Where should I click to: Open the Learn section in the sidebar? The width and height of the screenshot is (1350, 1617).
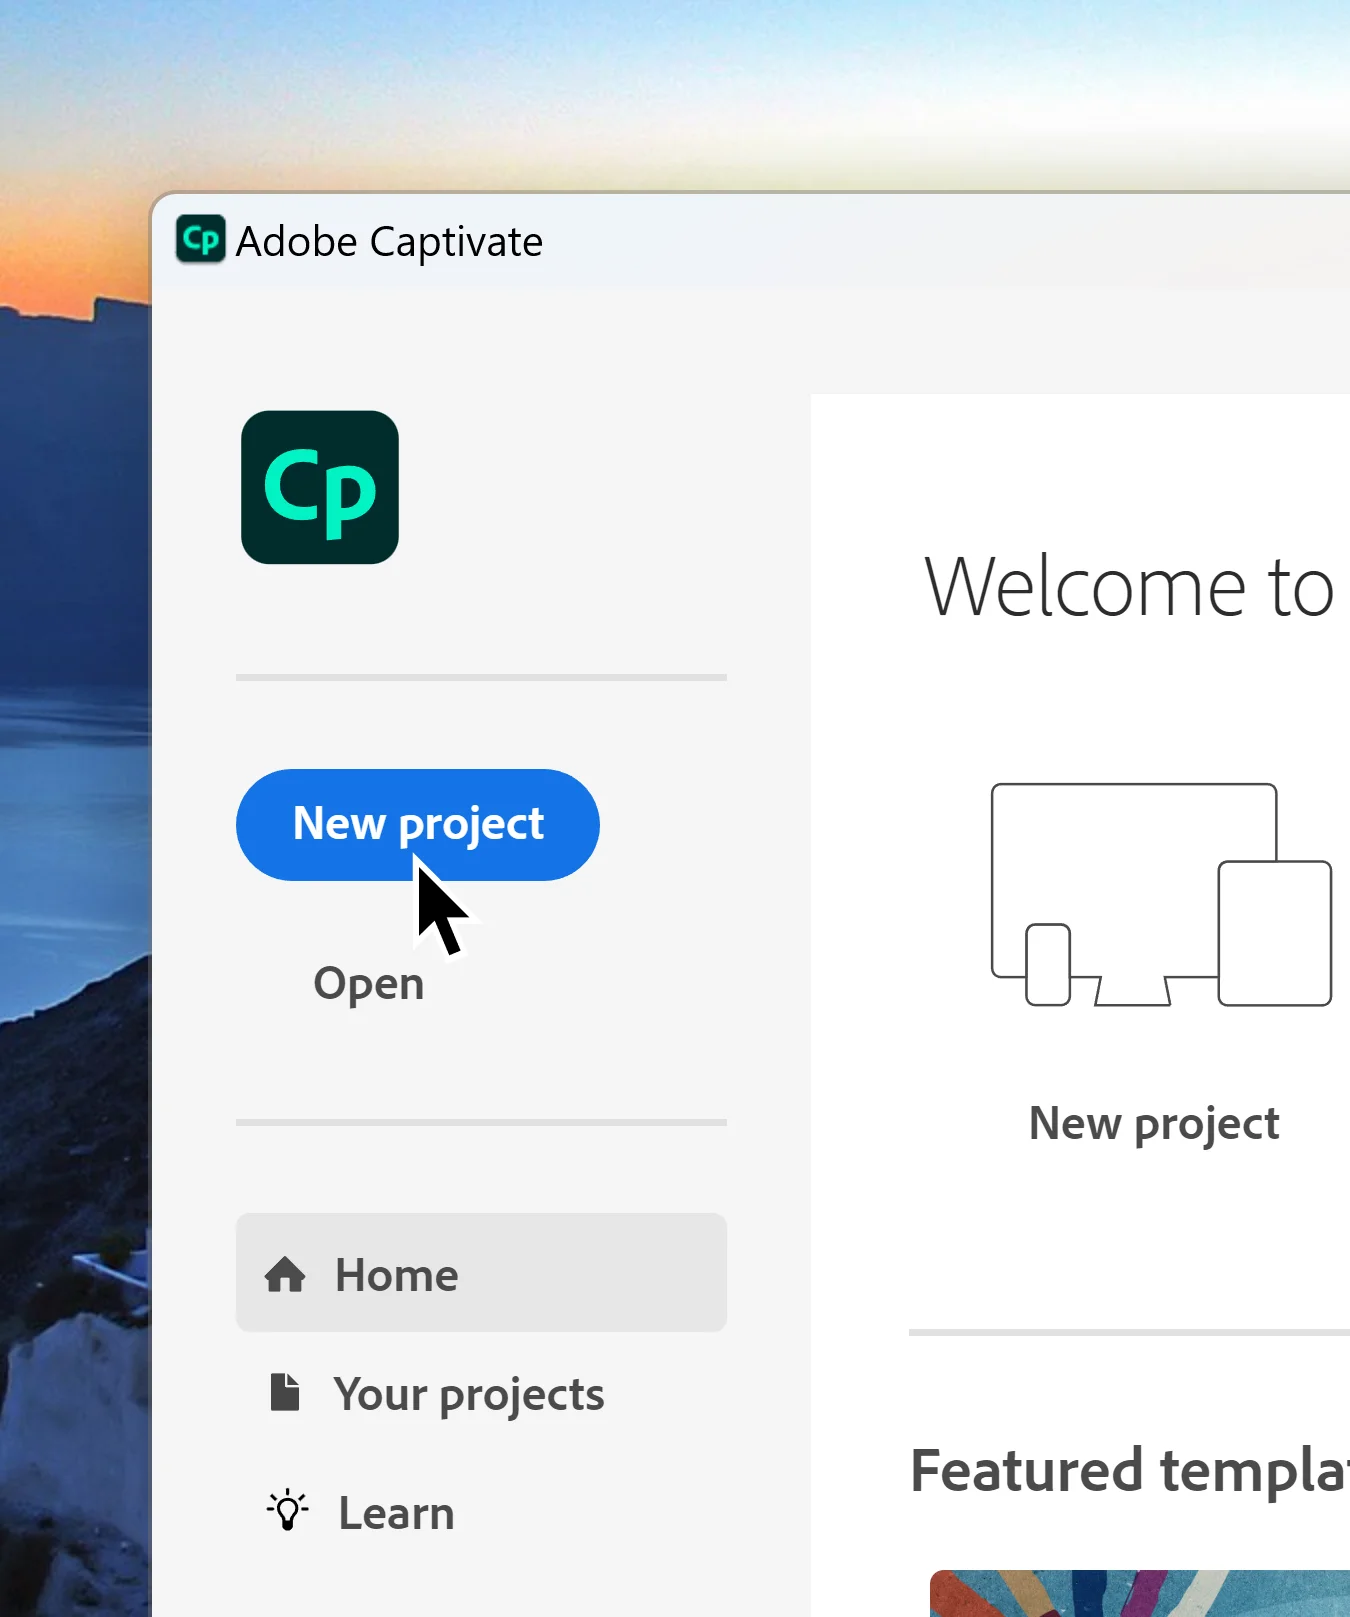point(396,1513)
